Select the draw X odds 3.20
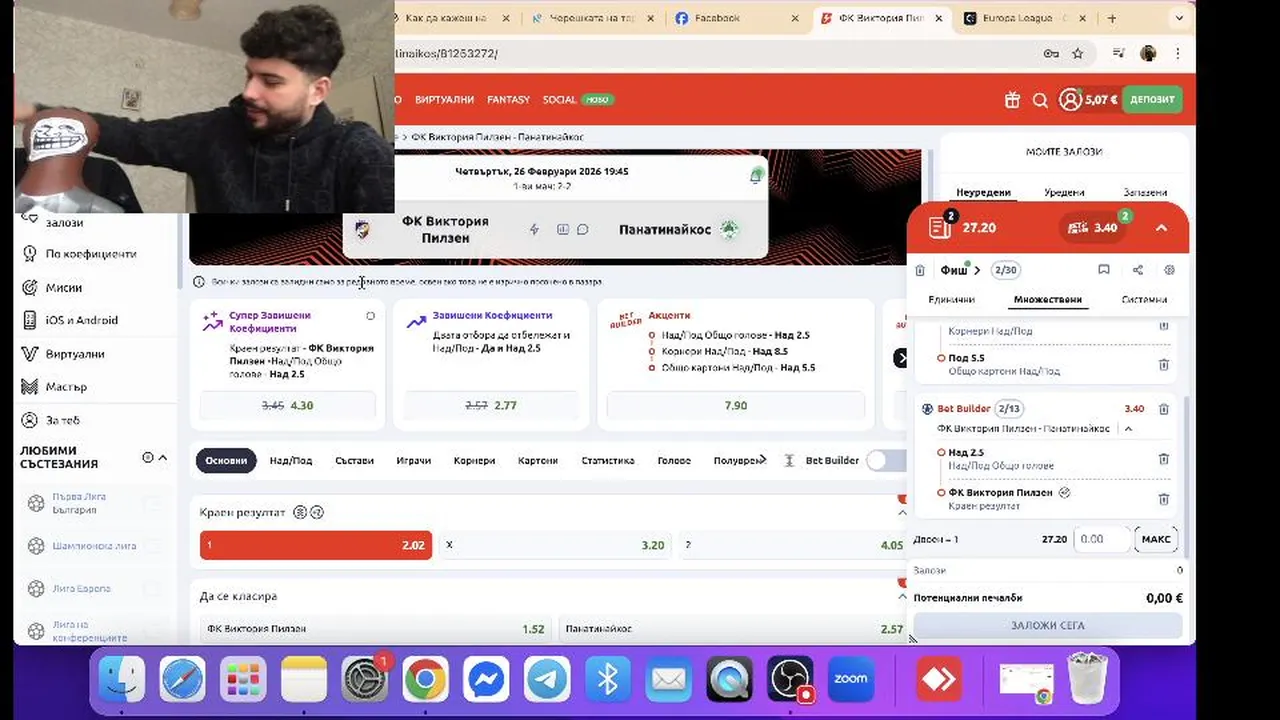Screen dimensions: 1280x720 555,545
